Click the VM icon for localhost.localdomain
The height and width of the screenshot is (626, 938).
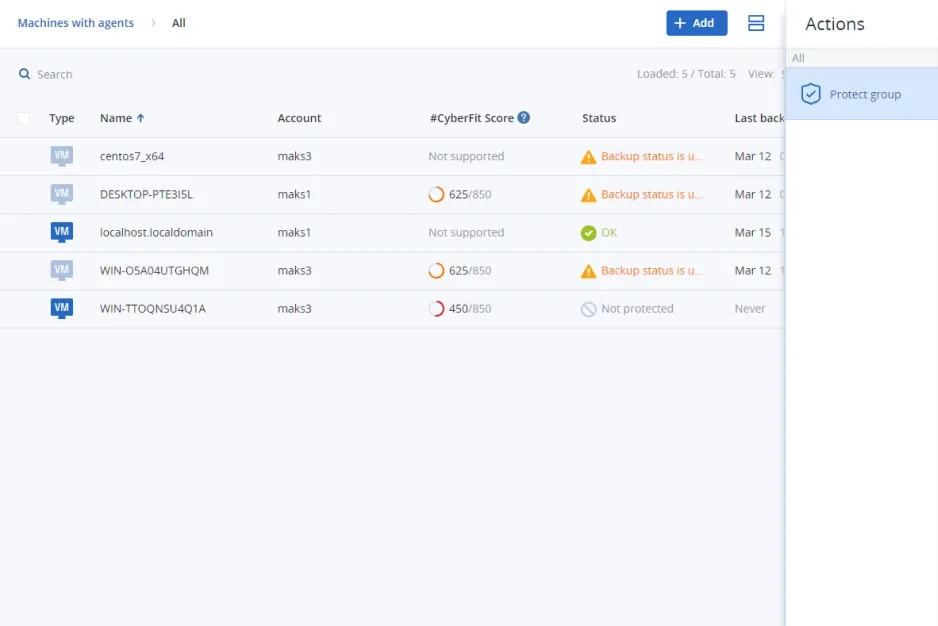[62, 232]
